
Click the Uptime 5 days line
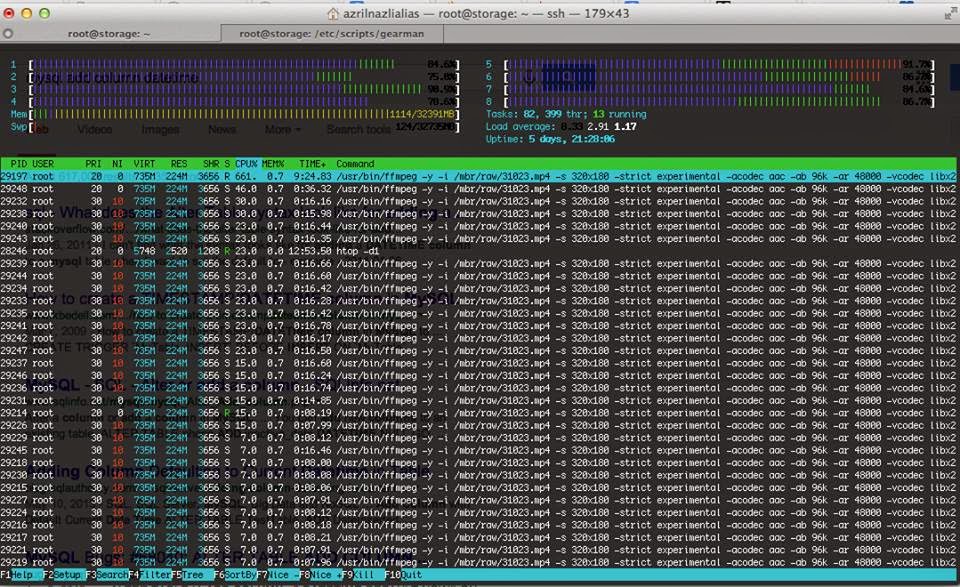[550, 139]
